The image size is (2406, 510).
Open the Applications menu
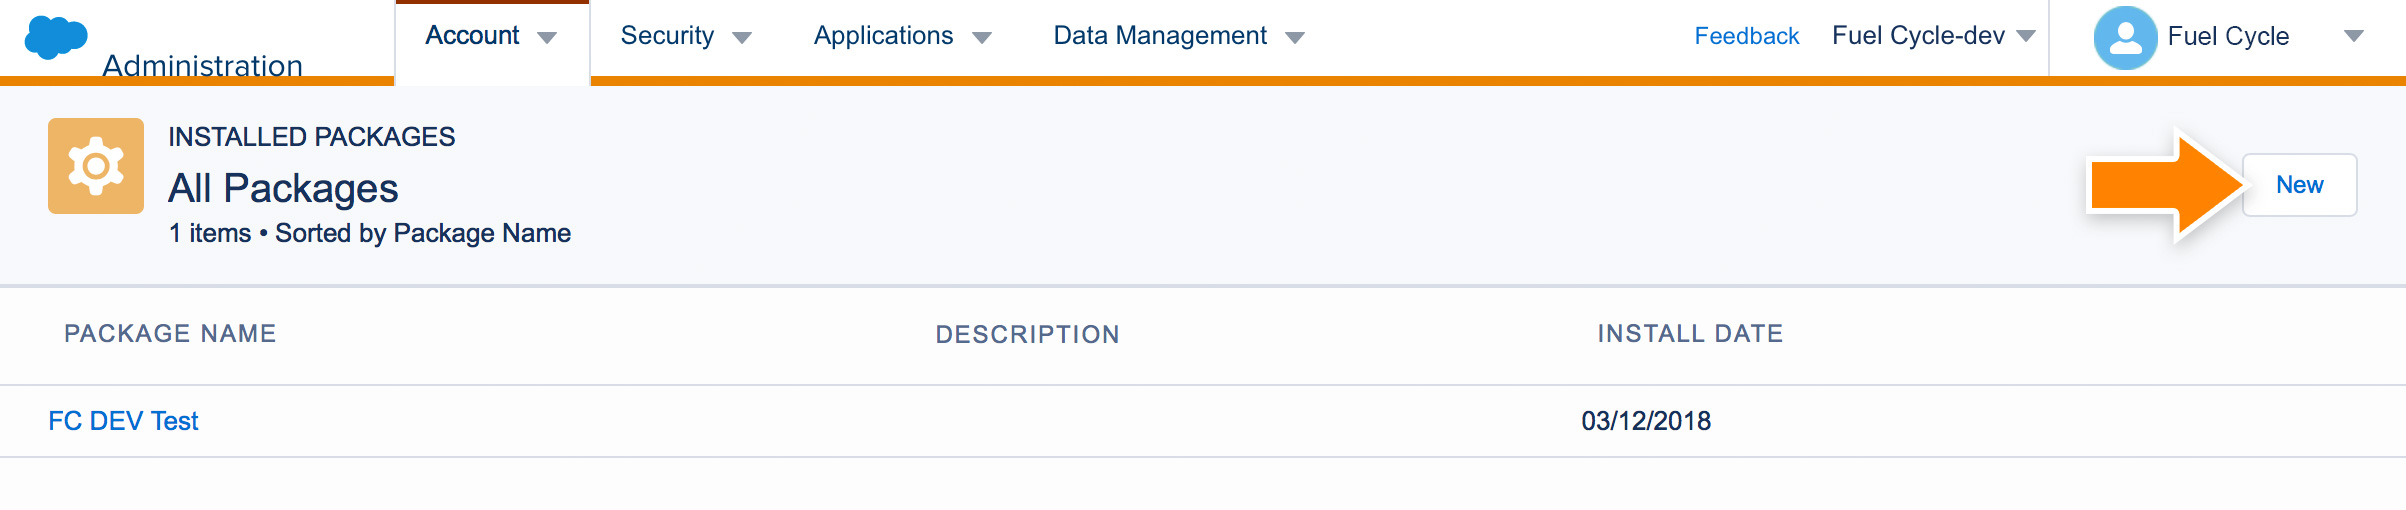(883, 36)
